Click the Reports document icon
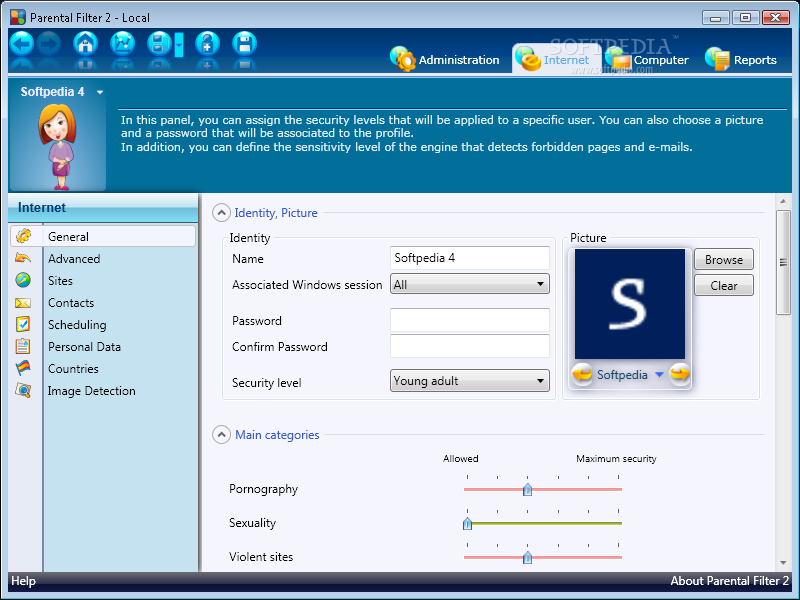Viewport: 800px width, 600px height. click(x=717, y=59)
